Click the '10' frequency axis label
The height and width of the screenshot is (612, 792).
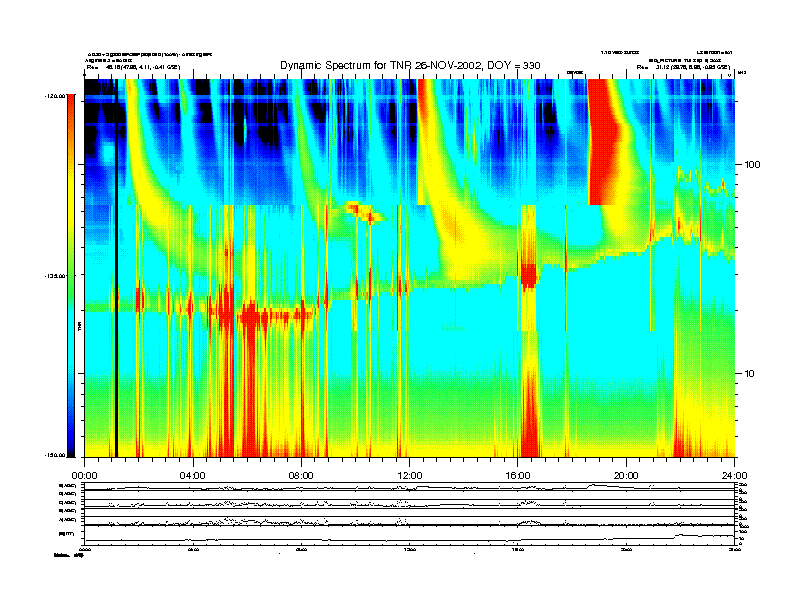click(x=750, y=374)
